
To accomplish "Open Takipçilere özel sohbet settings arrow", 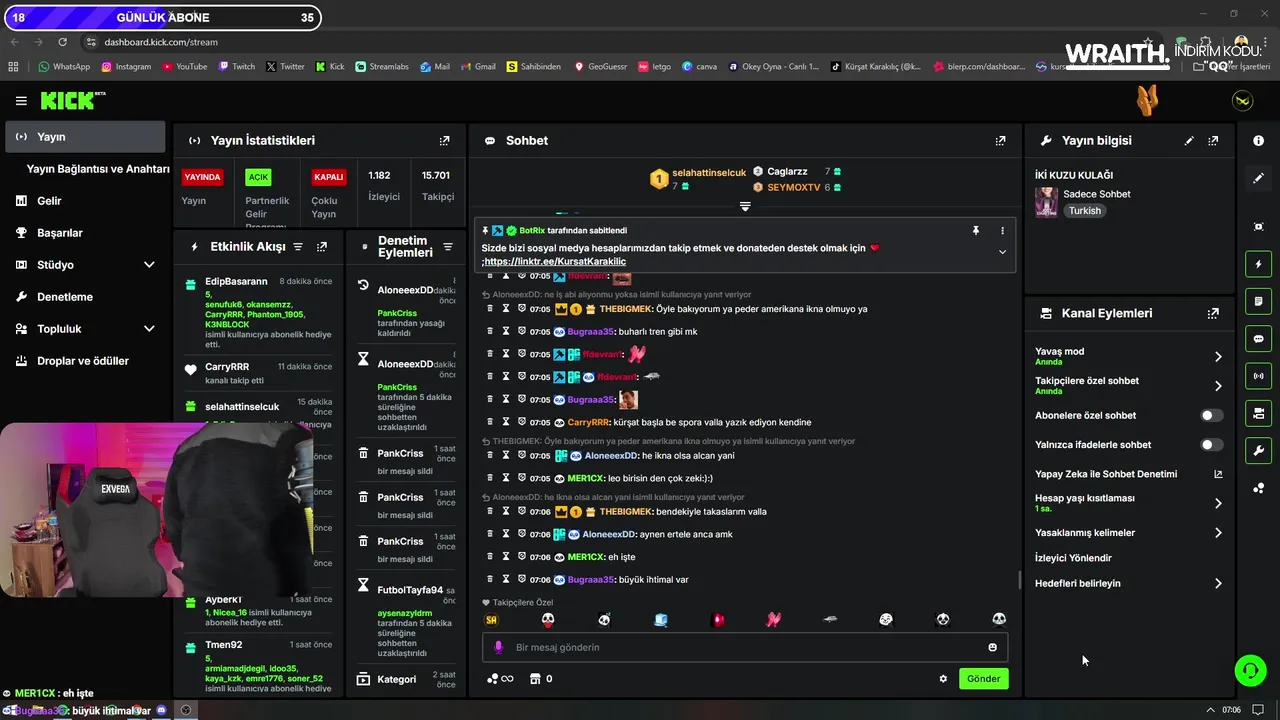I will (1218, 386).
